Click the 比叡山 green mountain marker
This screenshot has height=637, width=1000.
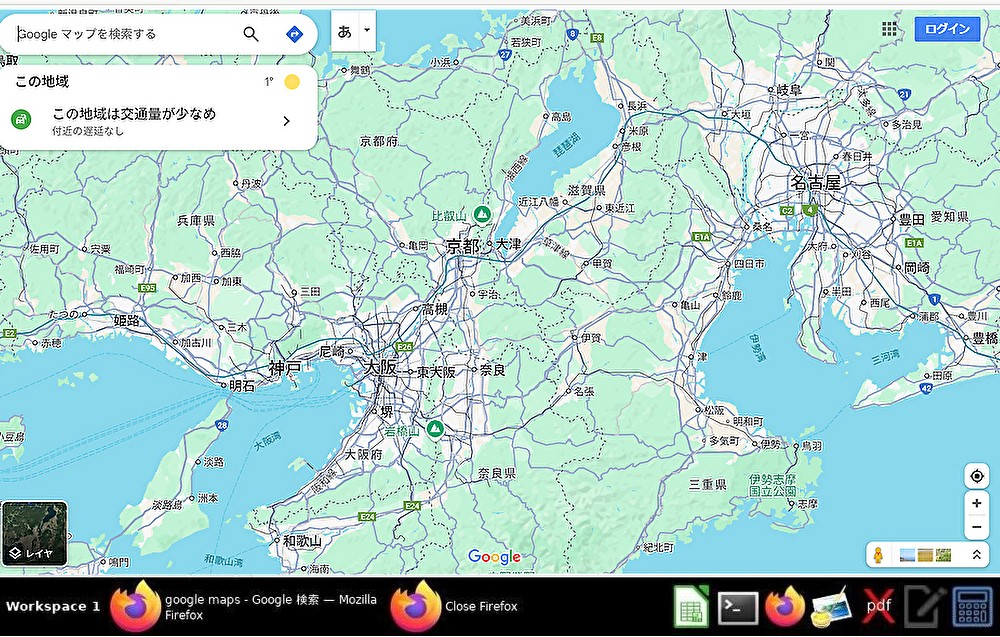point(483,214)
